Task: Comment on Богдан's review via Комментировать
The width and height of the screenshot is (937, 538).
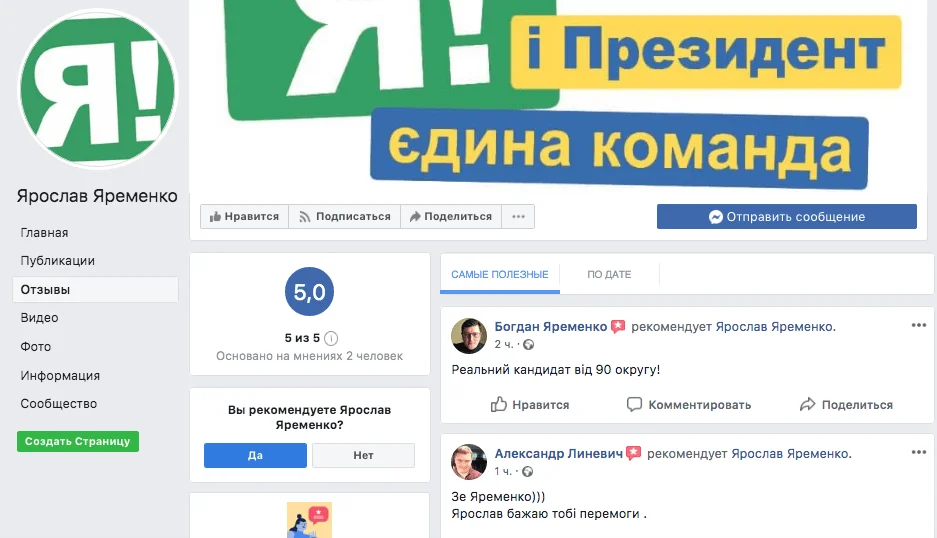Action: [x=688, y=405]
